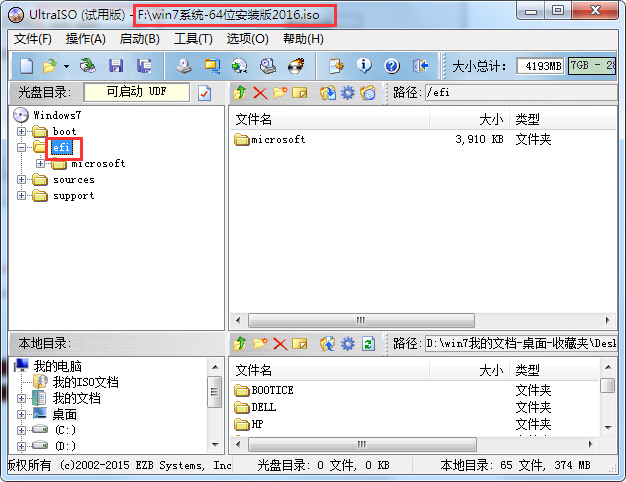
Task: Sort disc files by 大小 column header
Action: click(469, 119)
